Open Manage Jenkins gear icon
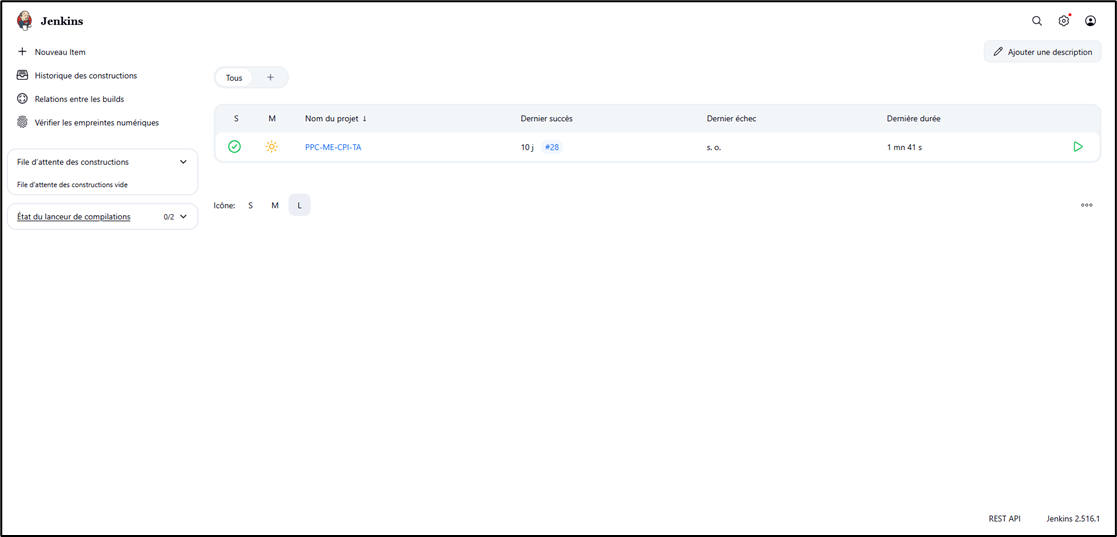This screenshot has height=537, width=1117. pos(1064,21)
